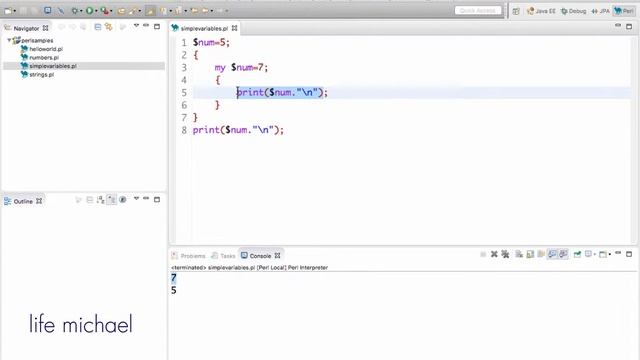Minimize the Console panel

(x=618, y=253)
